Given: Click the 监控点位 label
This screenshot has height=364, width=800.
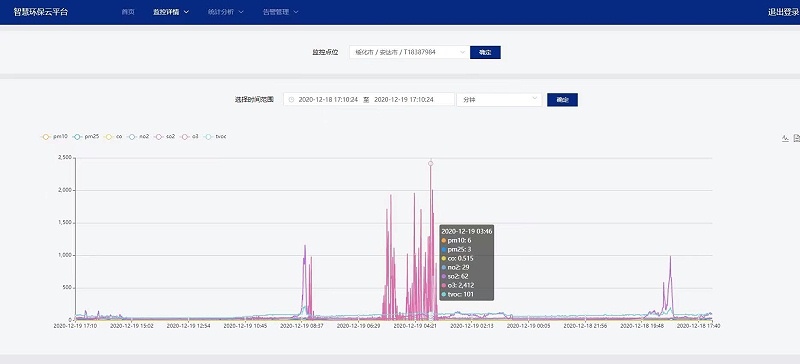Looking at the screenshot, I should (x=325, y=52).
